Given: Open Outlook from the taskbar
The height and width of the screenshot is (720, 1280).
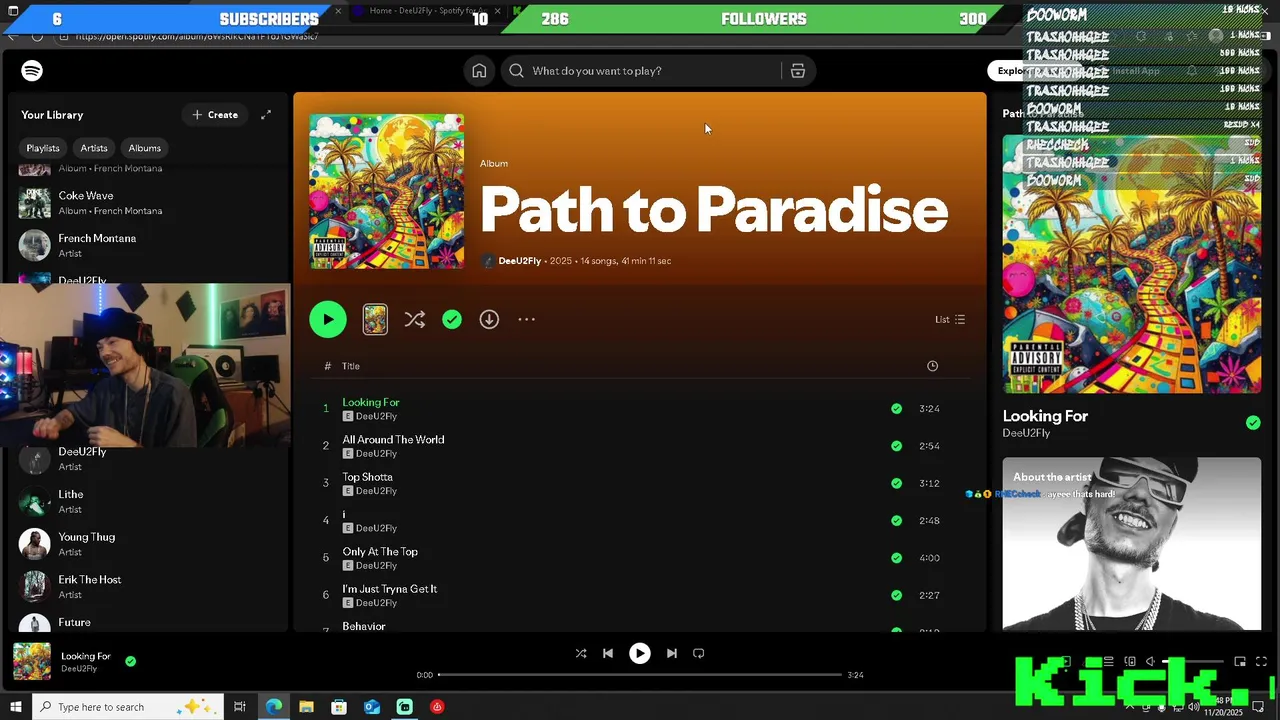Looking at the screenshot, I should pos(372,707).
